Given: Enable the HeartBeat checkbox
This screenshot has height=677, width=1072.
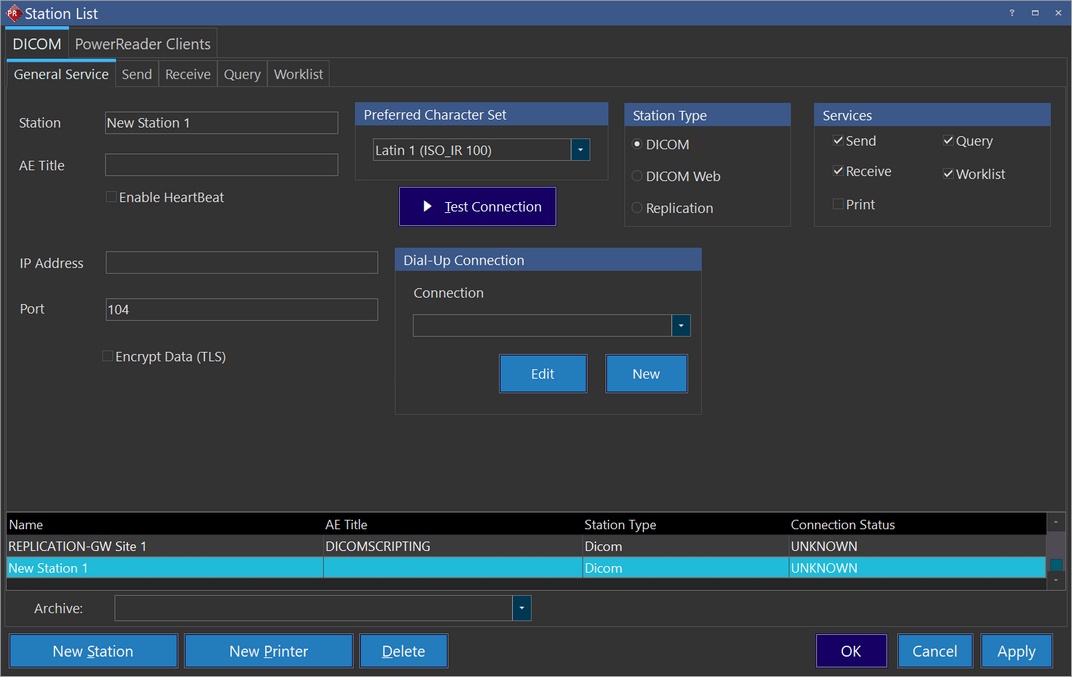Looking at the screenshot, I should pos(111,197).
